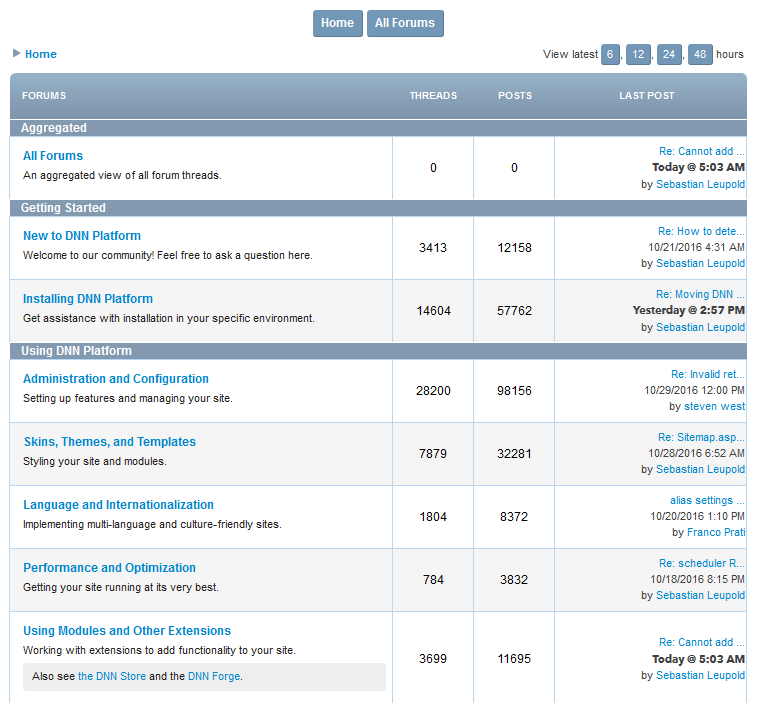Open Sebastian Leupold profile in All Forums row
The height and width of the screenshot is (703, 761).
pos(700,184)
